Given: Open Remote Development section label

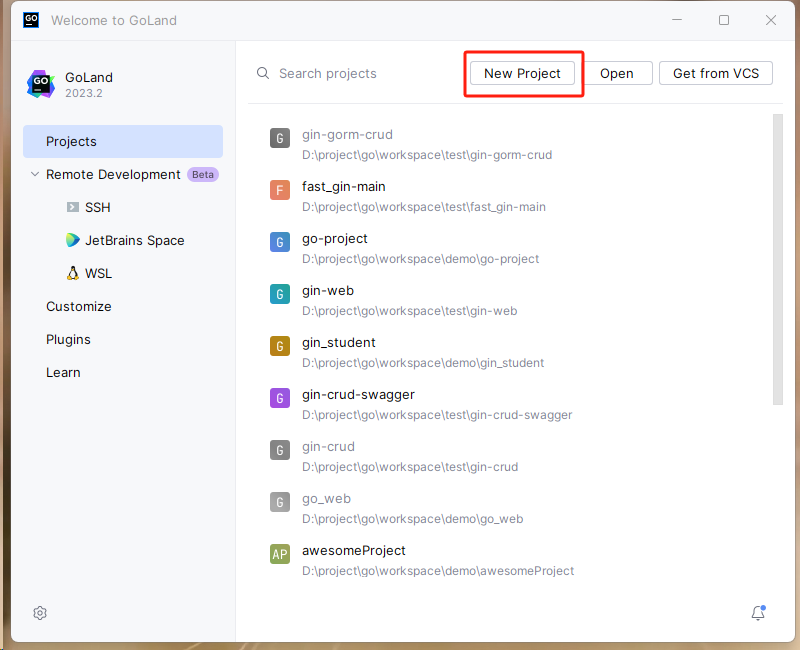Looking at the screenshot, I should tap(113, 174).
